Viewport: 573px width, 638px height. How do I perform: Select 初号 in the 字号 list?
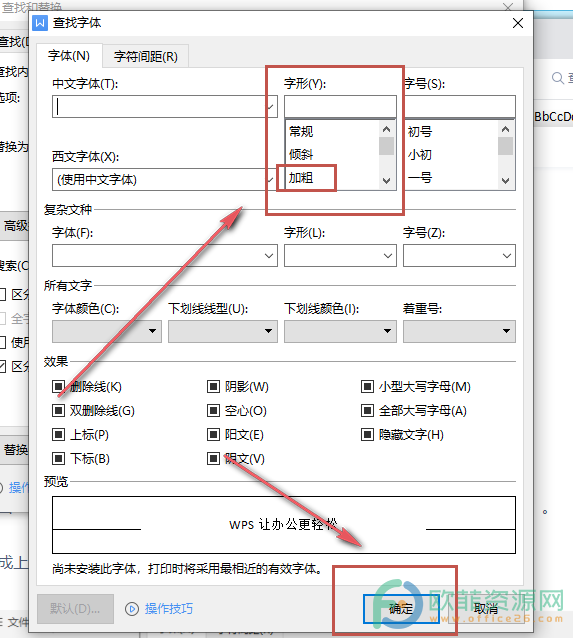[420, 131]
